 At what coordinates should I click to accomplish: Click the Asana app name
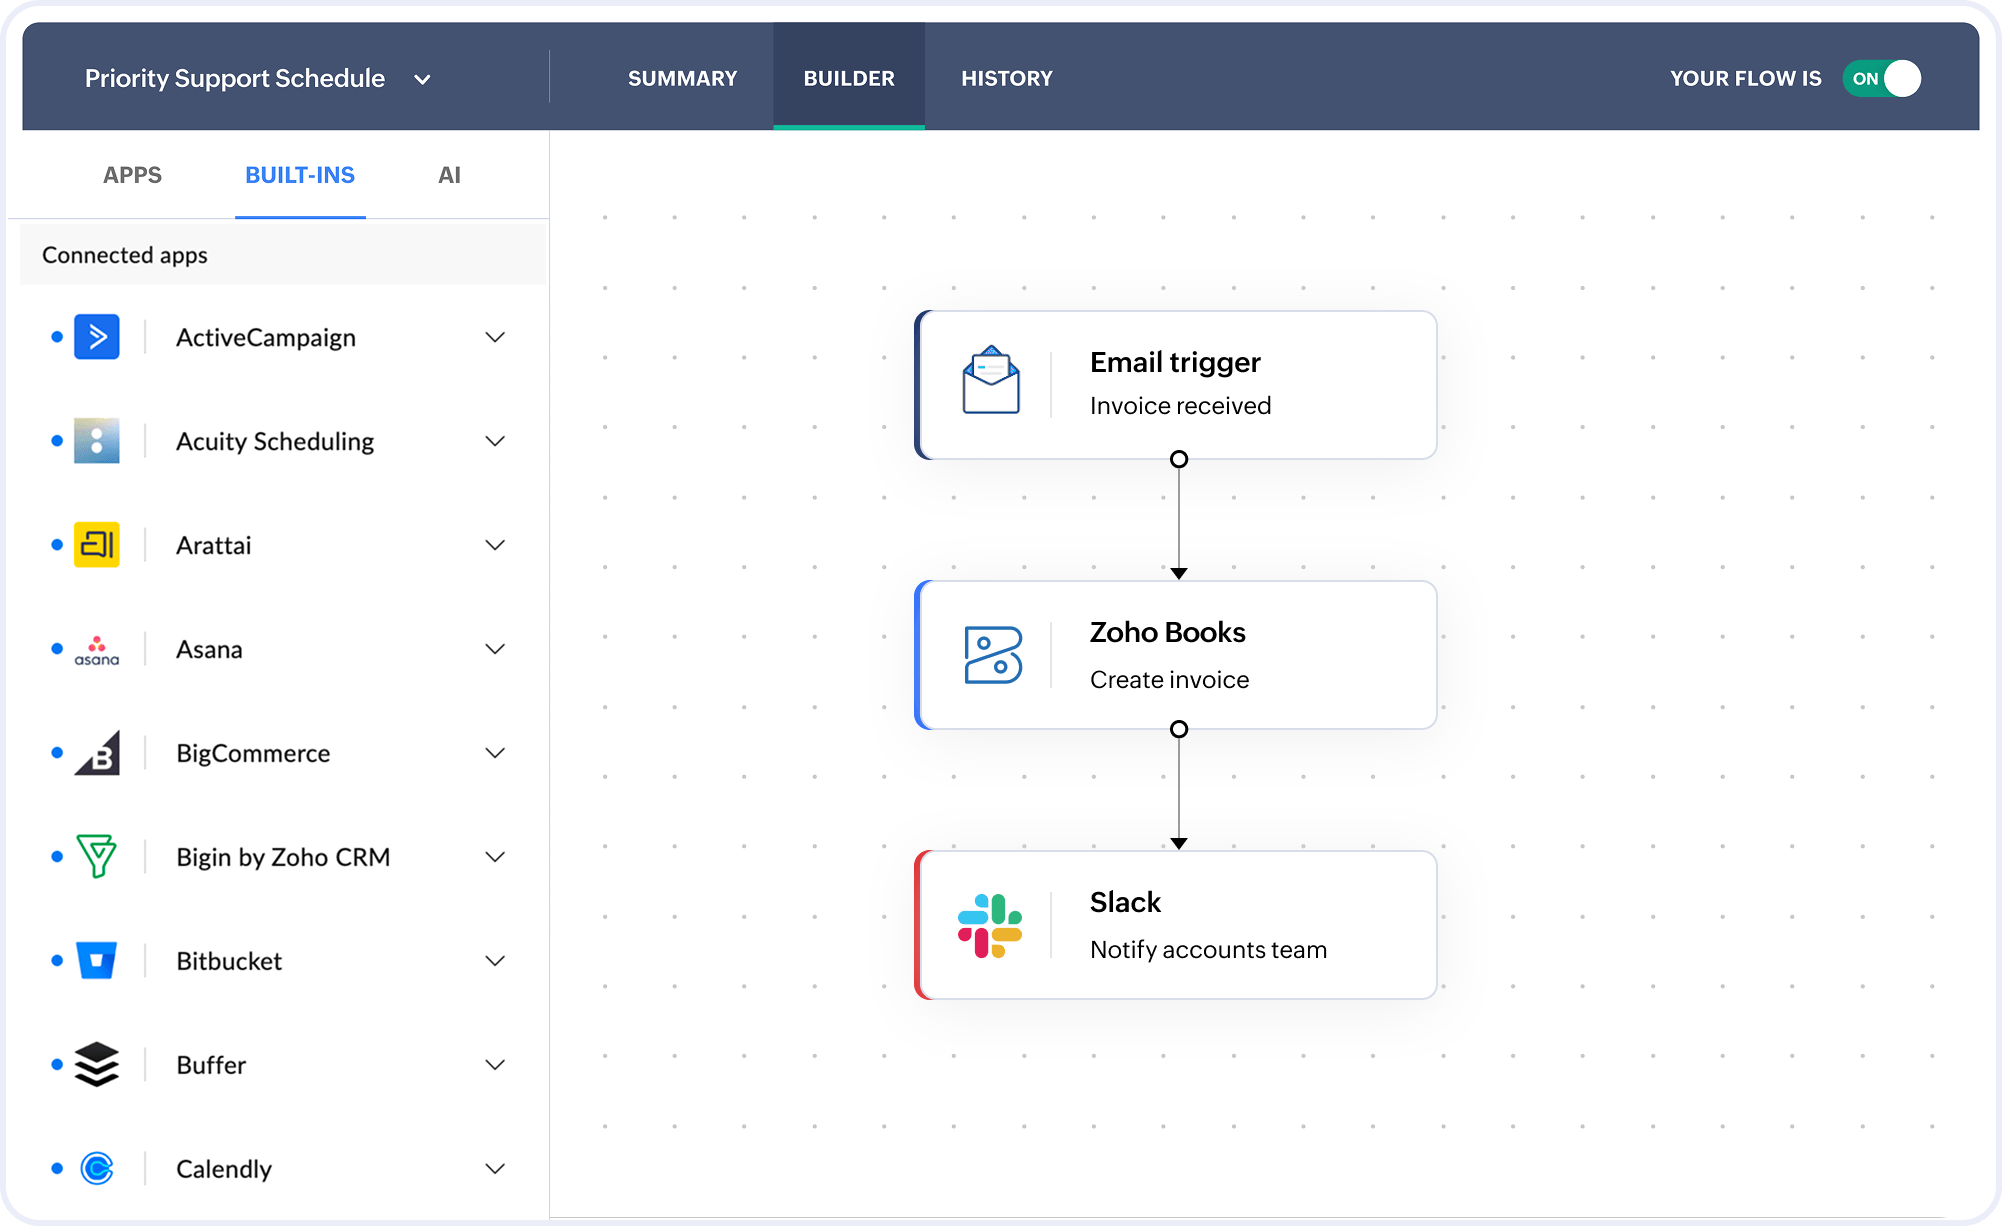pyautogui.click(x=209, y=649)
